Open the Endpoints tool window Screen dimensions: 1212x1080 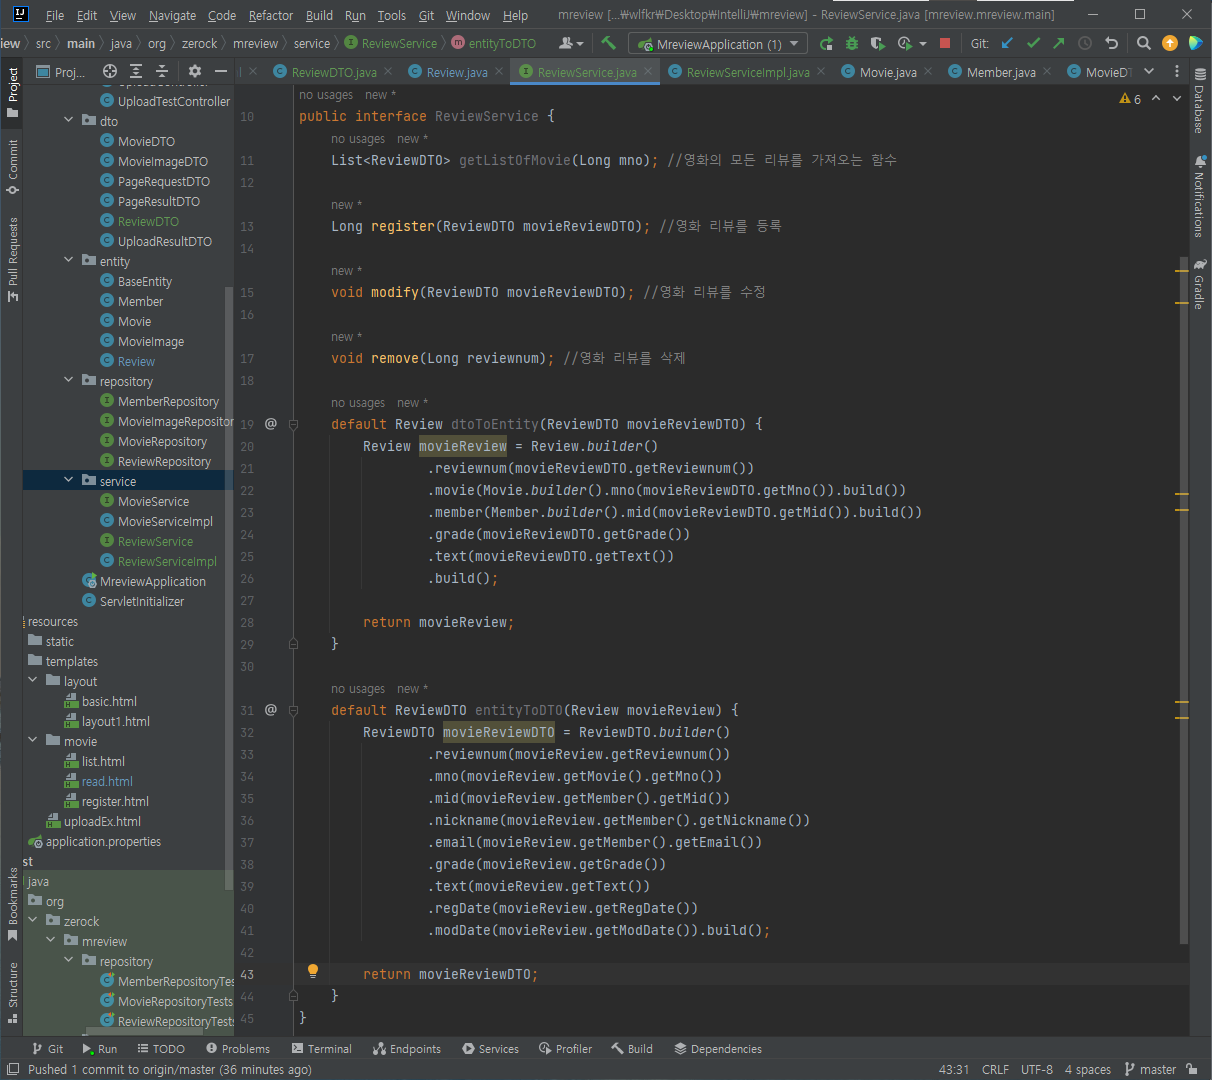coord(407,1049)
